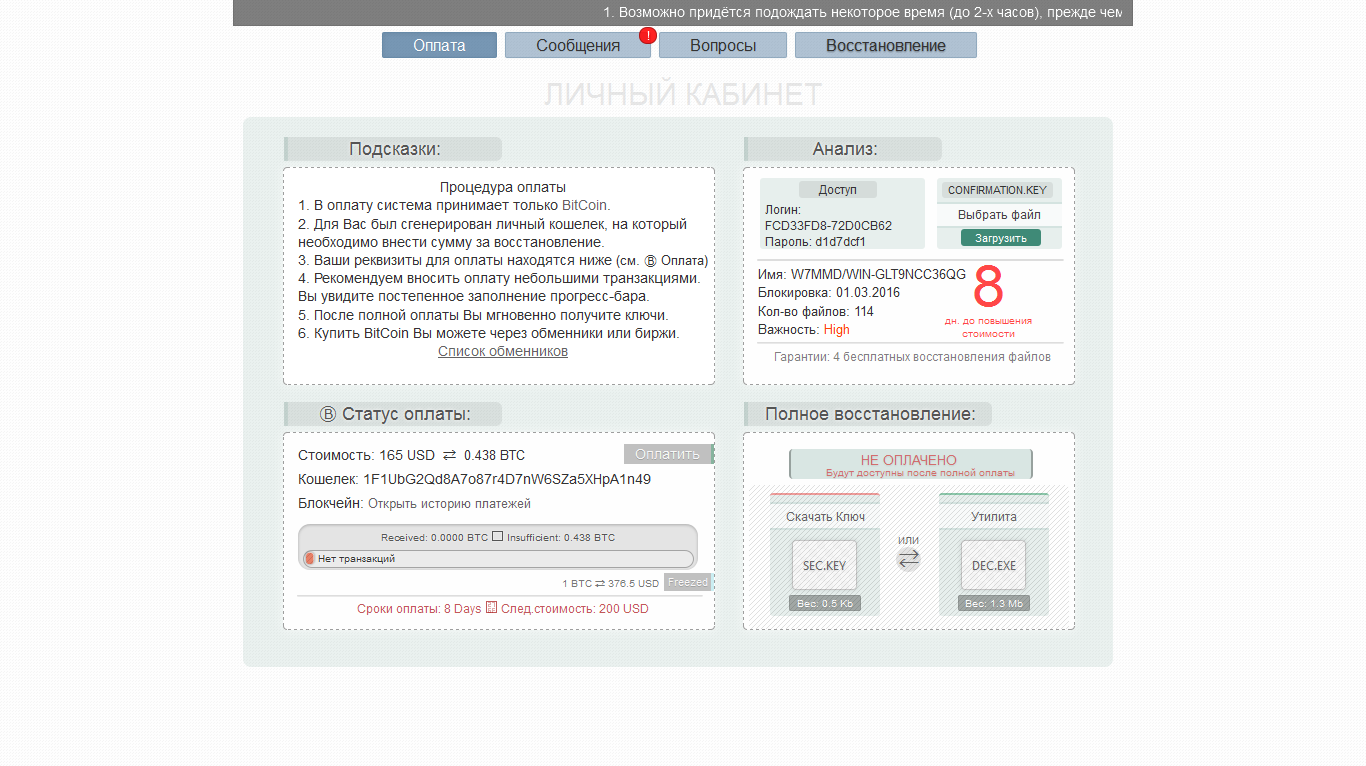Open the Вопросы tab
Image resolution: width=1366 pixels, height=766 pixels.
click(722, 45)
